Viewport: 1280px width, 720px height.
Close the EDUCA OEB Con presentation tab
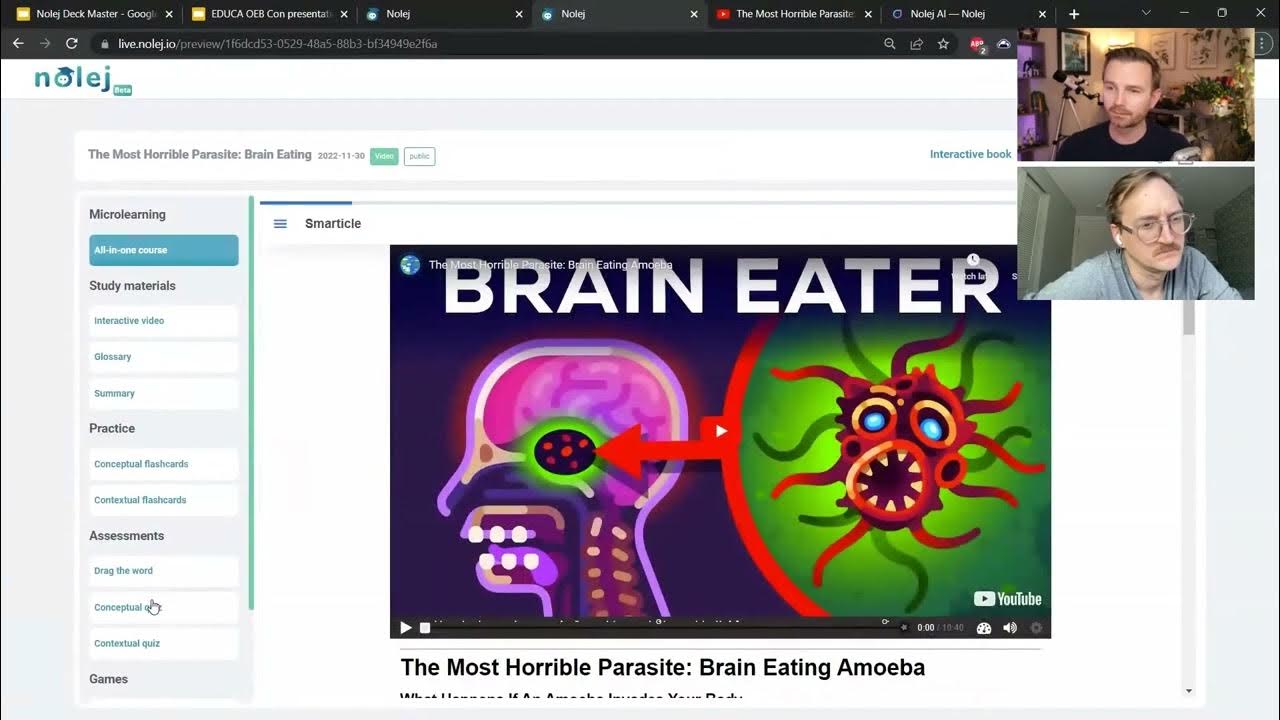[345, 14]
